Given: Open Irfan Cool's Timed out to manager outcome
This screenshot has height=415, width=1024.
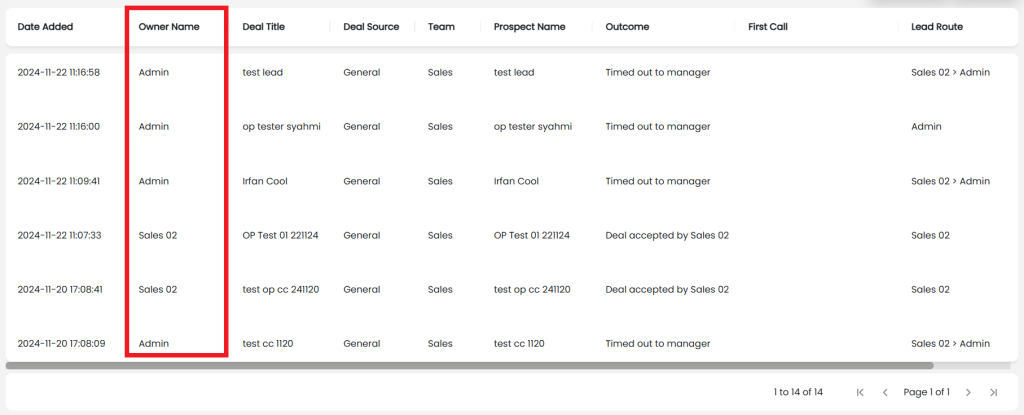Looking at the screenshot, I should click(x=657, y=181).
